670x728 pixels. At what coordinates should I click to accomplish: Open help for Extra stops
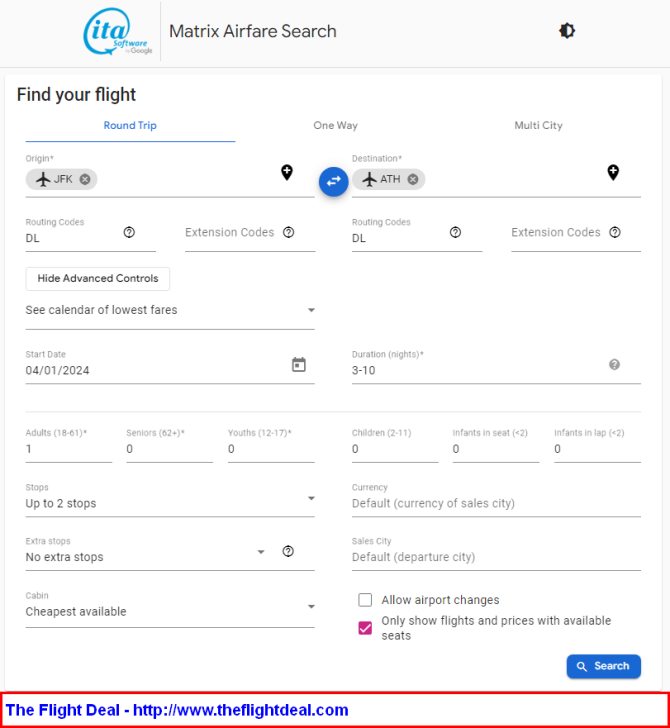tap(288, 551)
